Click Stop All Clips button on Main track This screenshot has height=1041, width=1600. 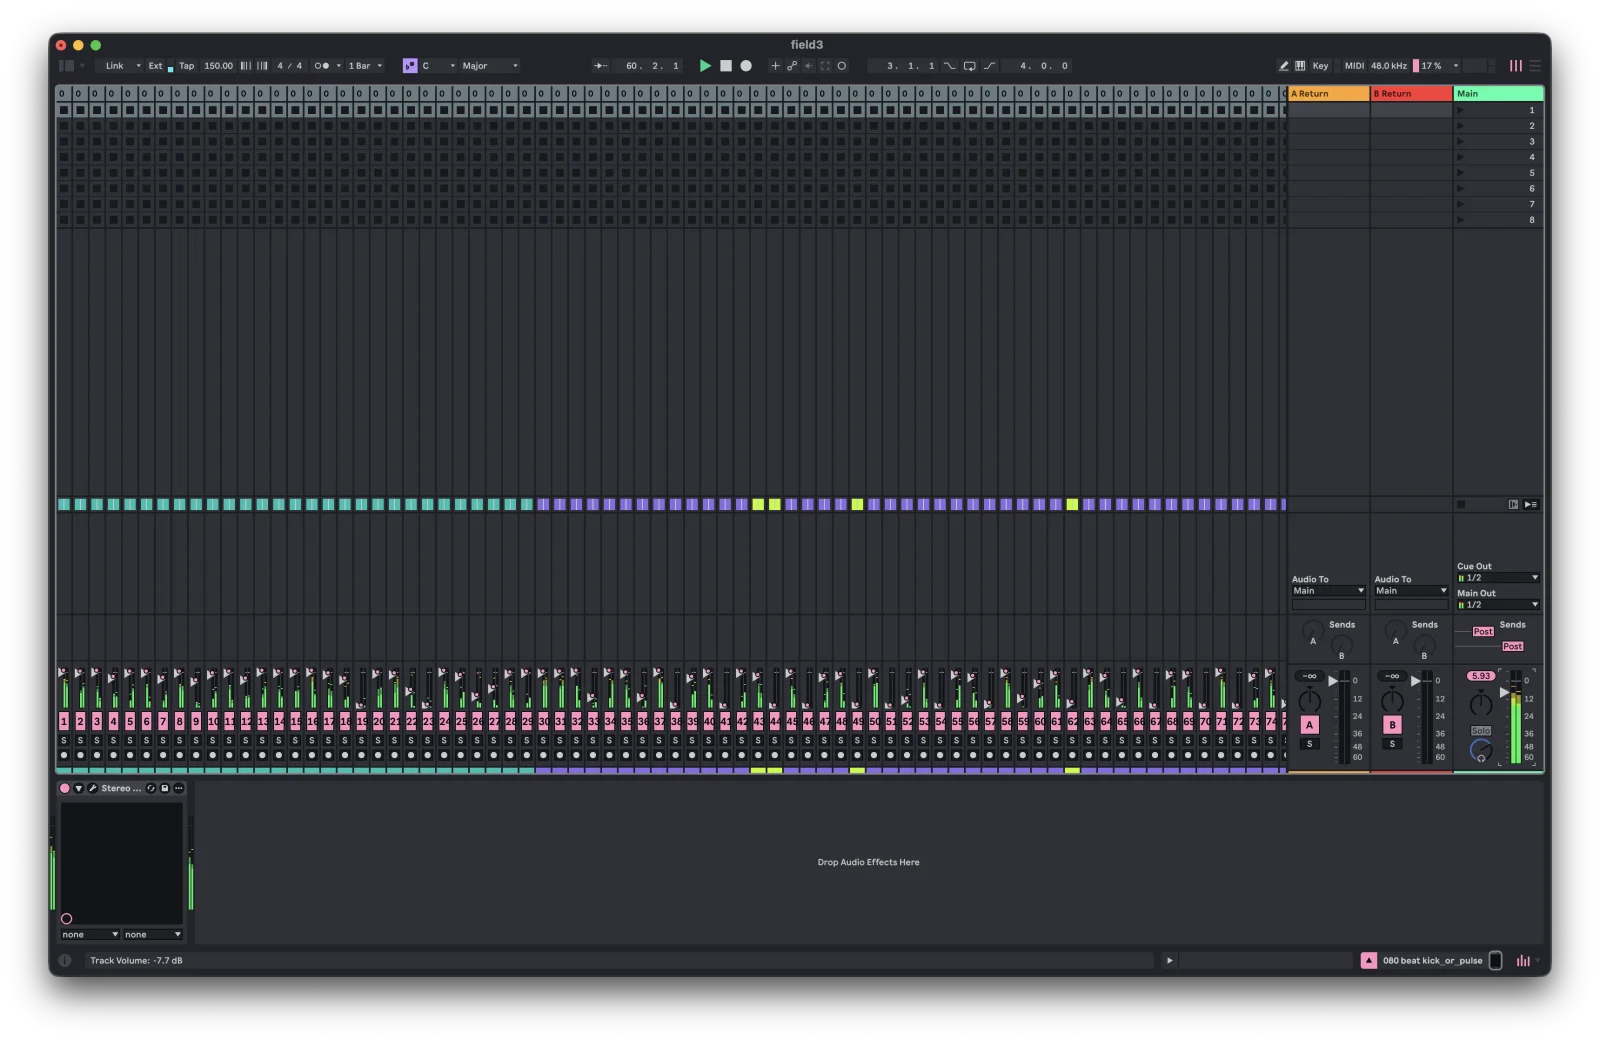point(1461,505)
